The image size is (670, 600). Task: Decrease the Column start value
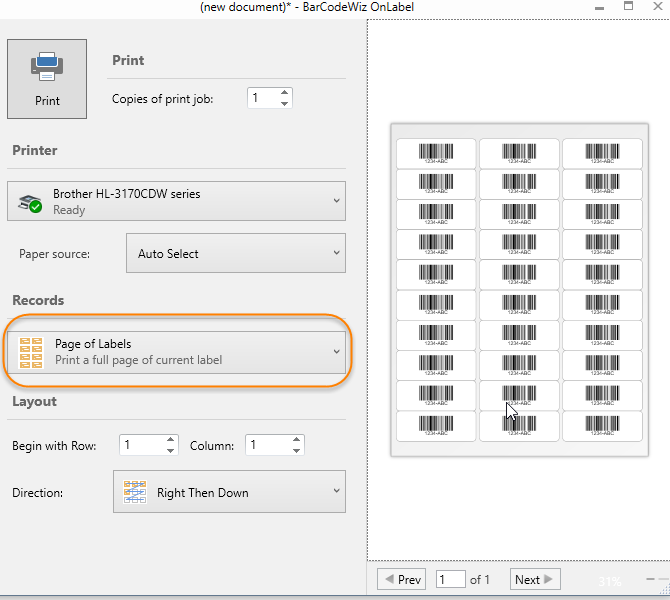point(297,450)
